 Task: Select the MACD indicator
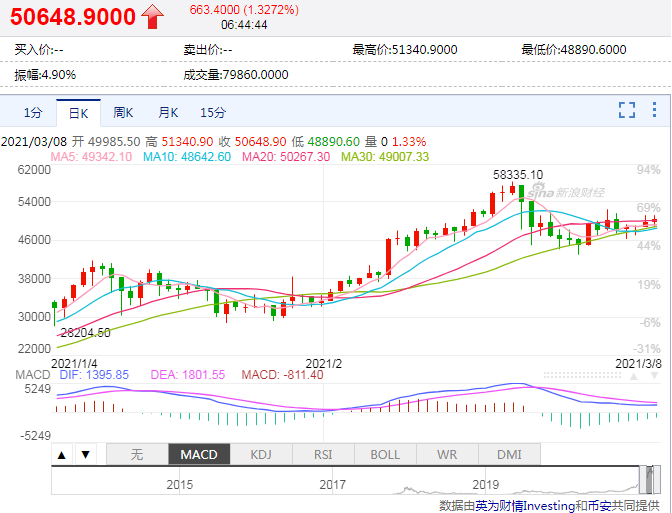(x=199, y=454)
